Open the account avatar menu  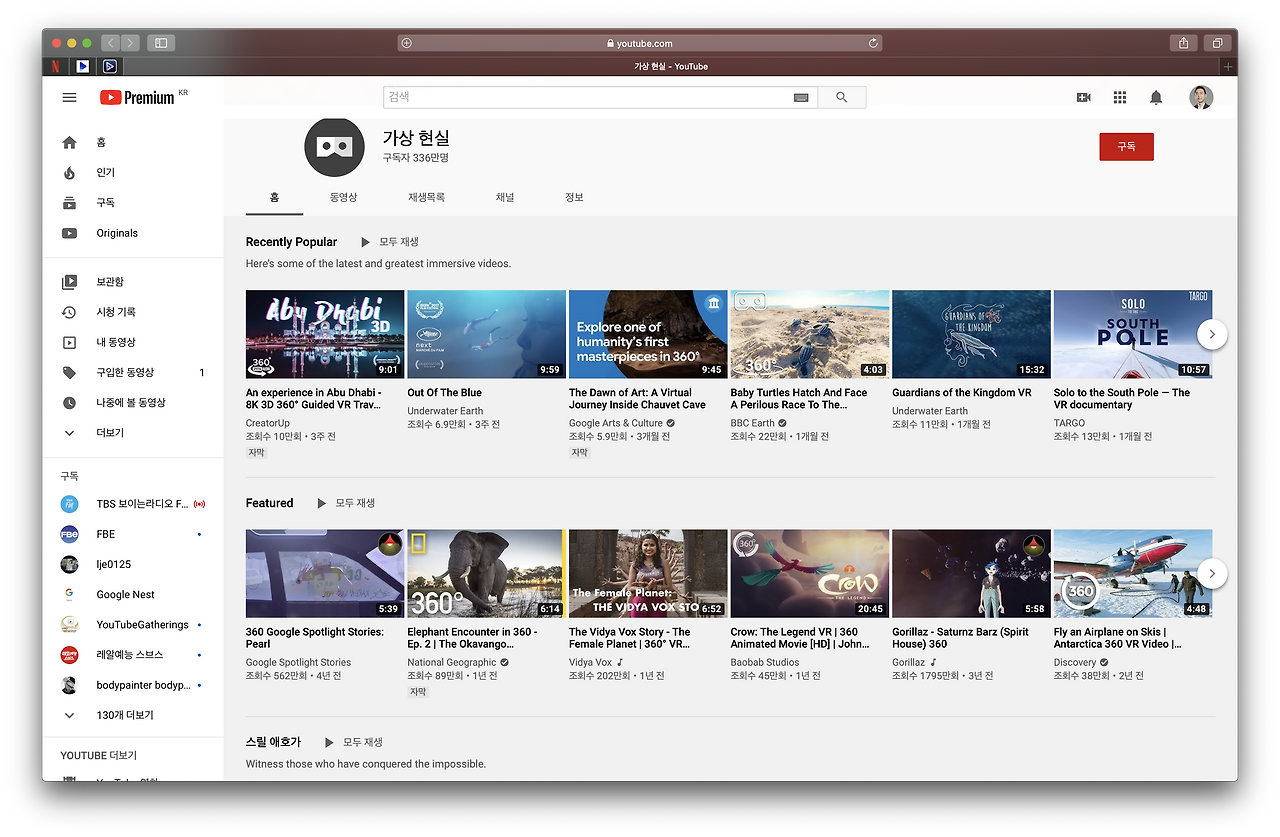point(1201,97)
